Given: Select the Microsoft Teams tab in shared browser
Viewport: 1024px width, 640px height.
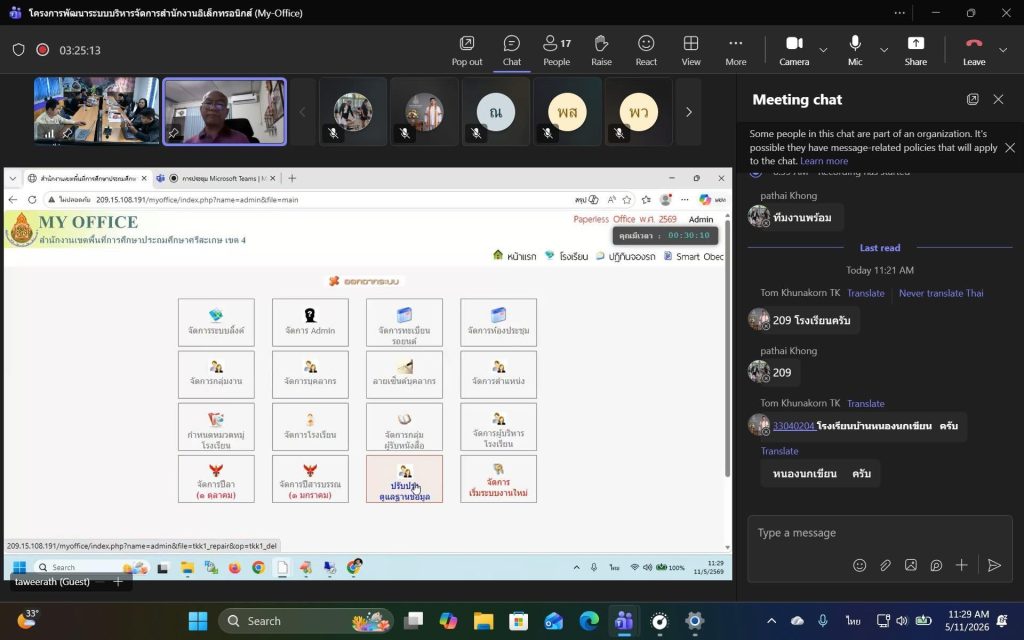Looking at the screenshot, I should pos(216,178).
